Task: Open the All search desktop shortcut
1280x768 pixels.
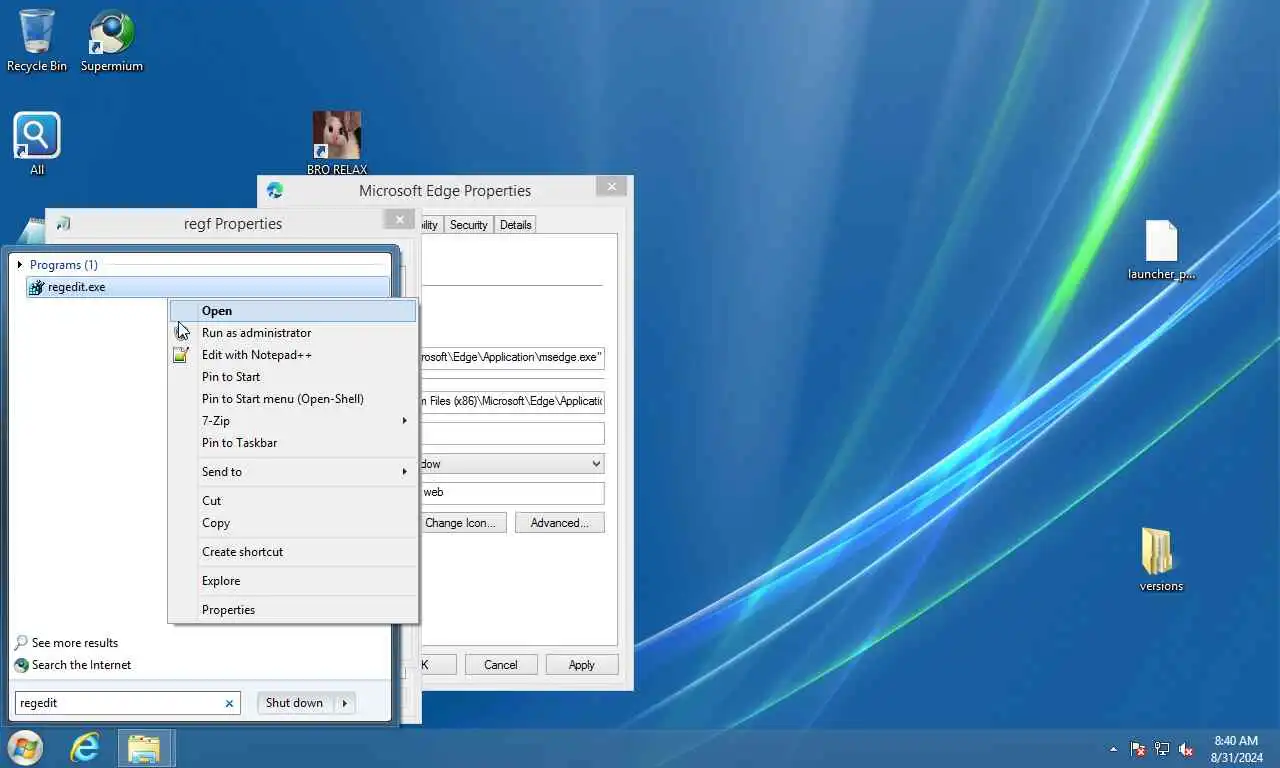Action: tap(37, 143)
